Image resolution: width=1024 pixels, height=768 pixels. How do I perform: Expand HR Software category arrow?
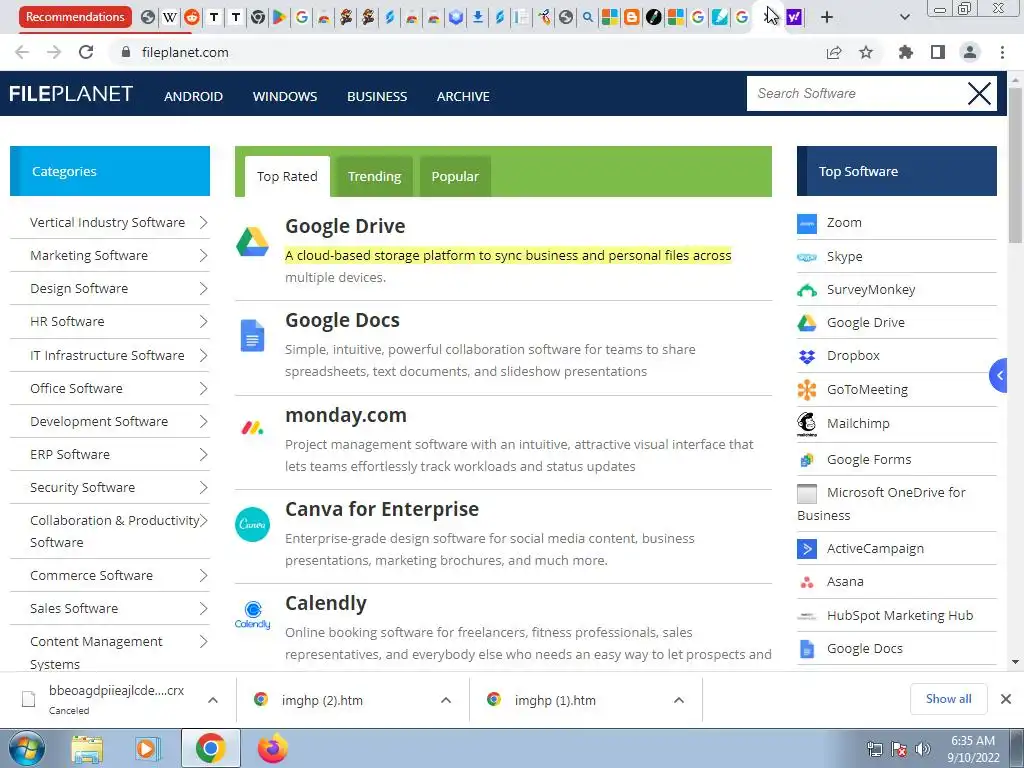click(x=203, y=321)
